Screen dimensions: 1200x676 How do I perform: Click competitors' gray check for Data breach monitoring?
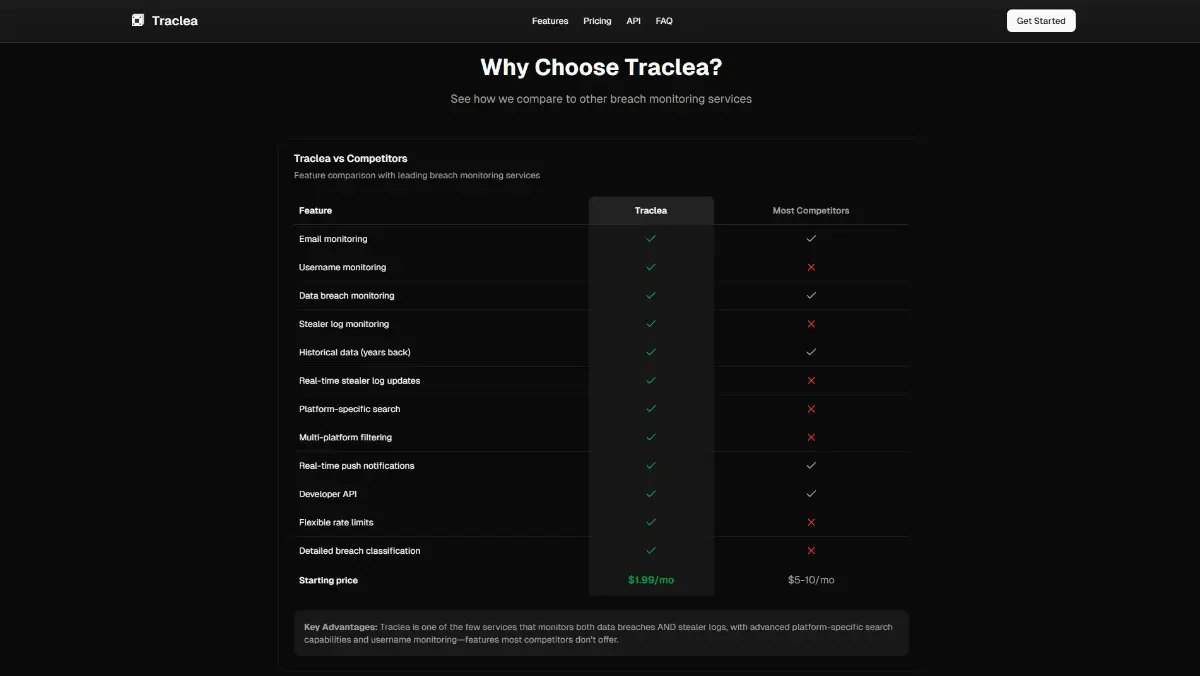click(x=811, y=296)
